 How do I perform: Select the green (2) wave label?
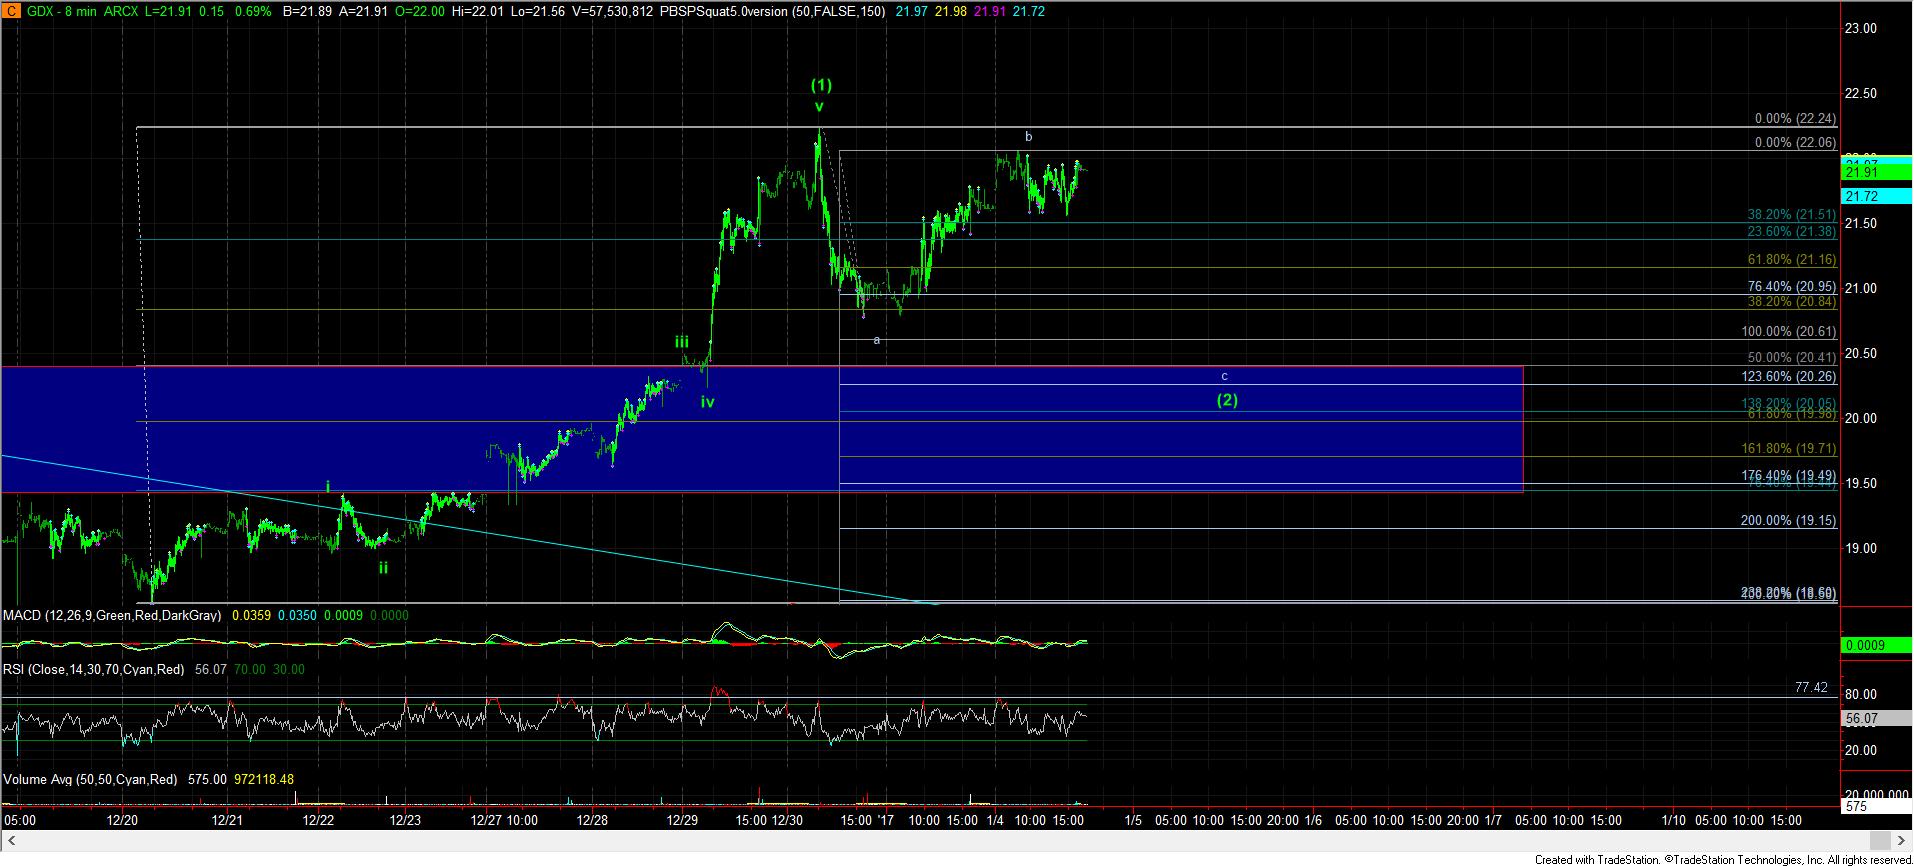(x=1227, y=400)
